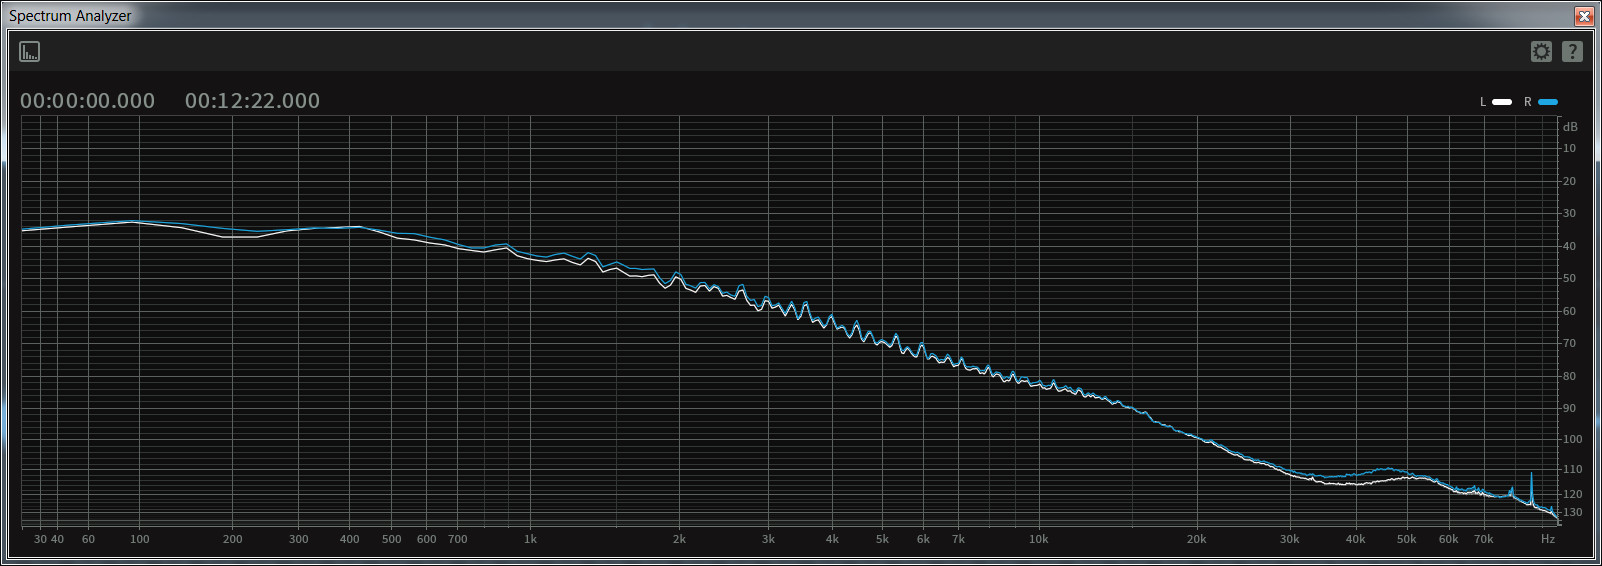The image size is (1602, 566).
Task: Click the 30k frequency axis label
Action: pyautogui.click(x=1290, y=539)
